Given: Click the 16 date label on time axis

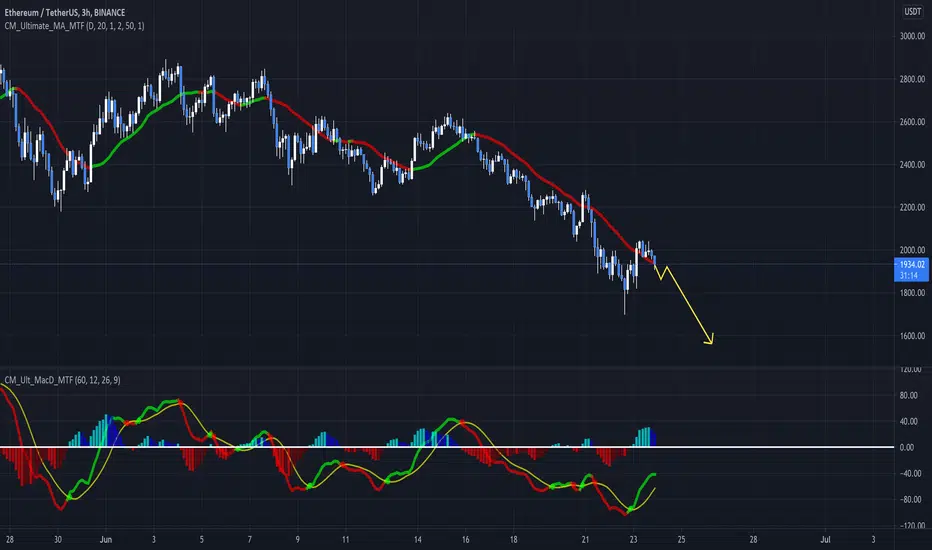Looking at the screenshot, I should [x=465, y=540].
